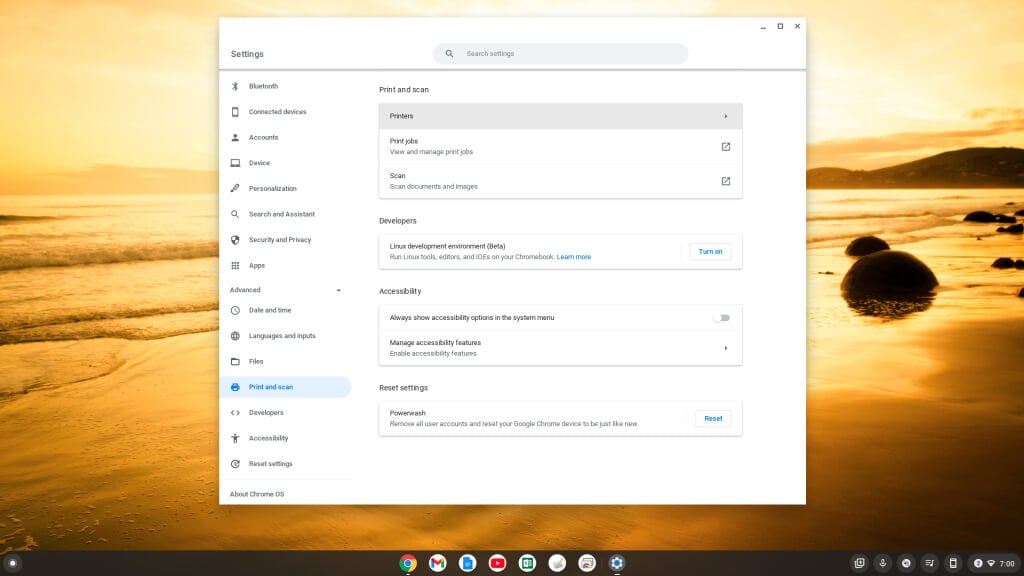The image size is (1024, 576).
Task: Click the Bluetooth icon in sidebar
Action: (x=235, y=86)
